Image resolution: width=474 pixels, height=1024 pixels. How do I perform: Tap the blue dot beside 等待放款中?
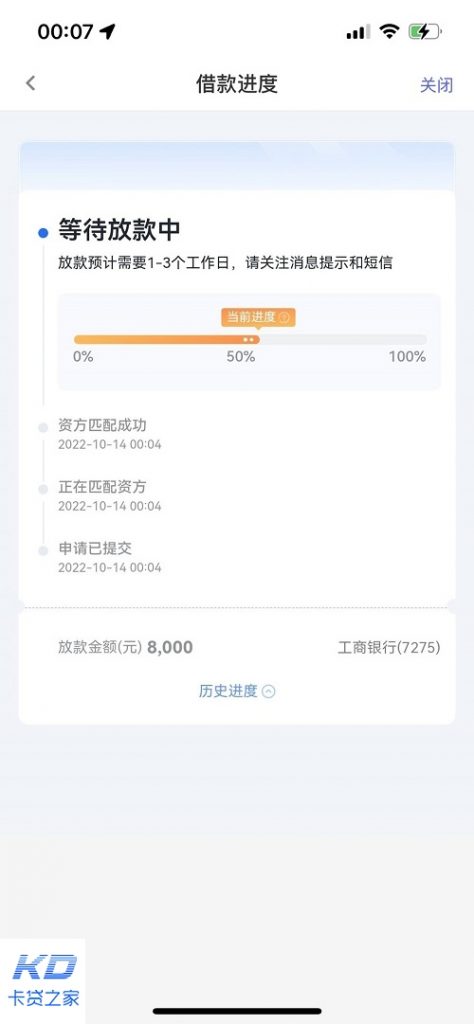pos(43,232)
